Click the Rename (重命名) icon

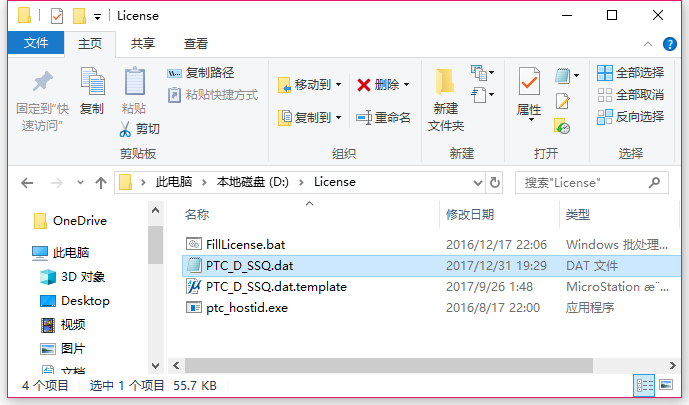364,117
